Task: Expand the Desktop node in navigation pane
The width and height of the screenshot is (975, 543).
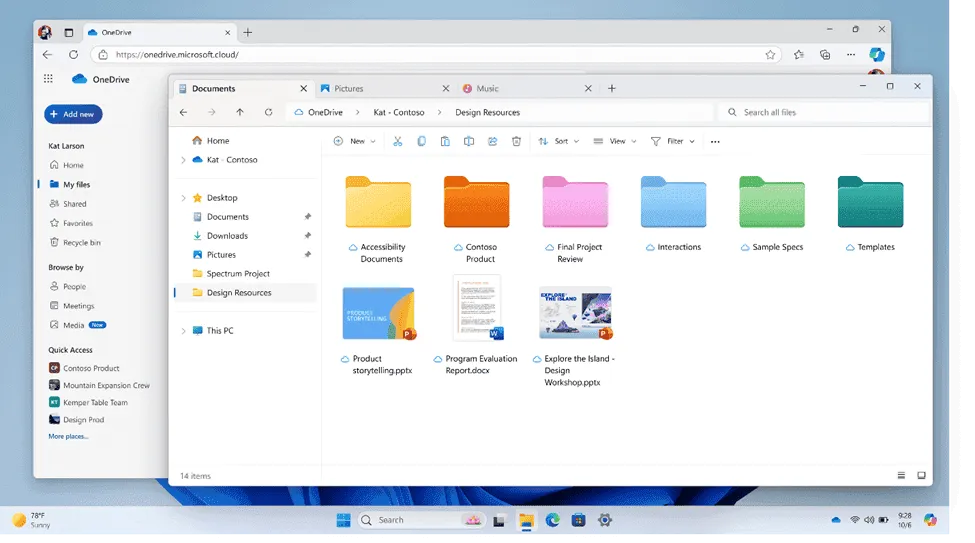Action: 183,198
